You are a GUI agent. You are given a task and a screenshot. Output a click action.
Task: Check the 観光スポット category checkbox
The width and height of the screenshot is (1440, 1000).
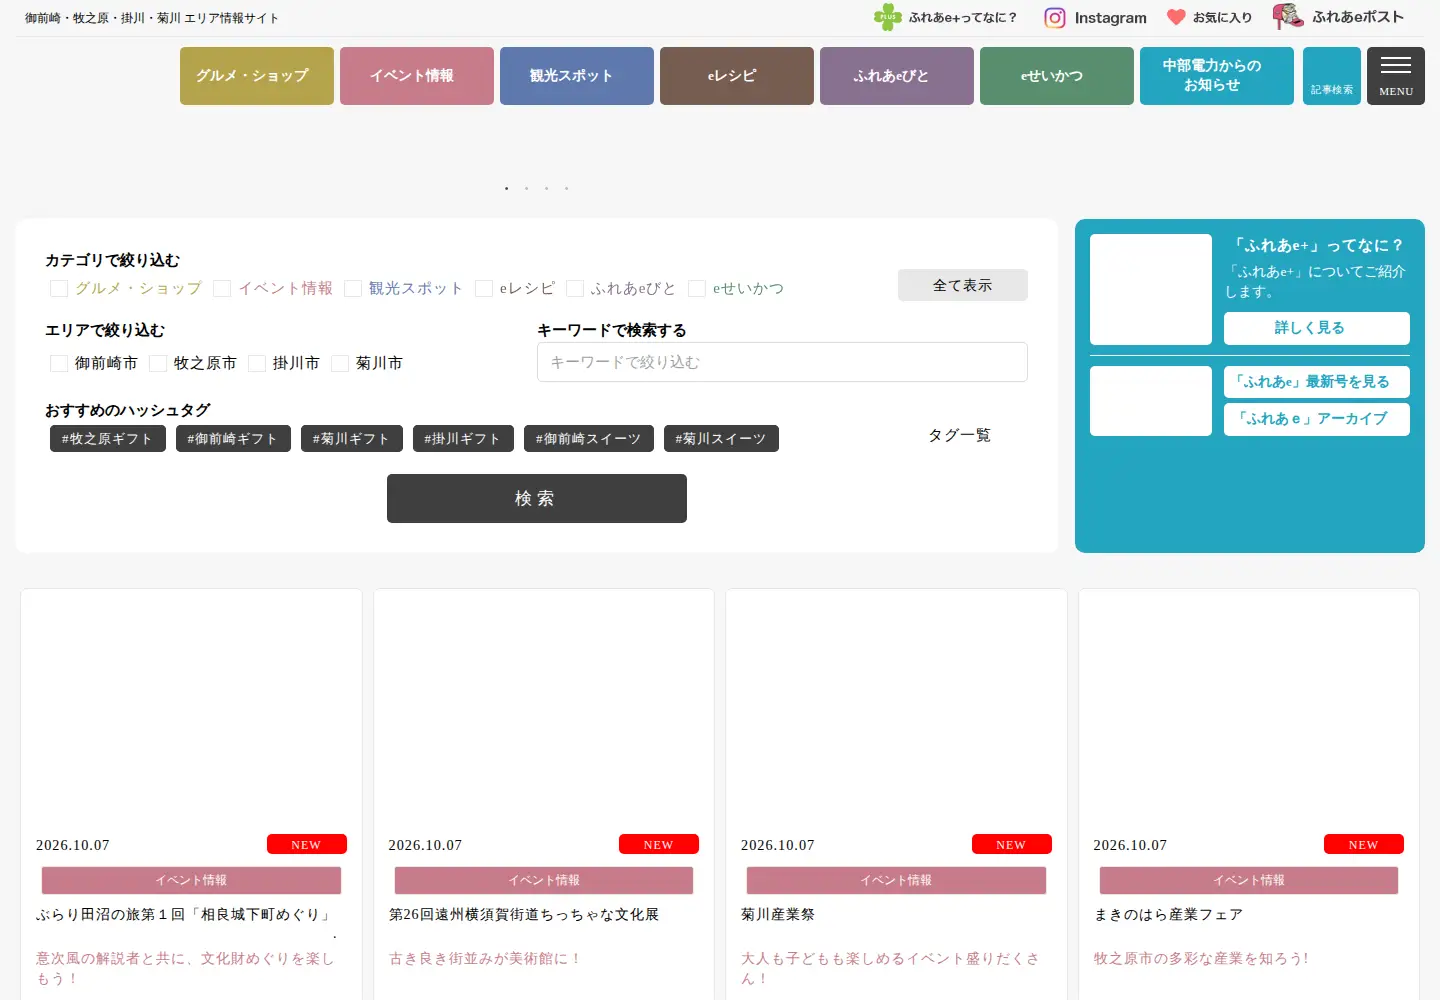pos(353,289)
